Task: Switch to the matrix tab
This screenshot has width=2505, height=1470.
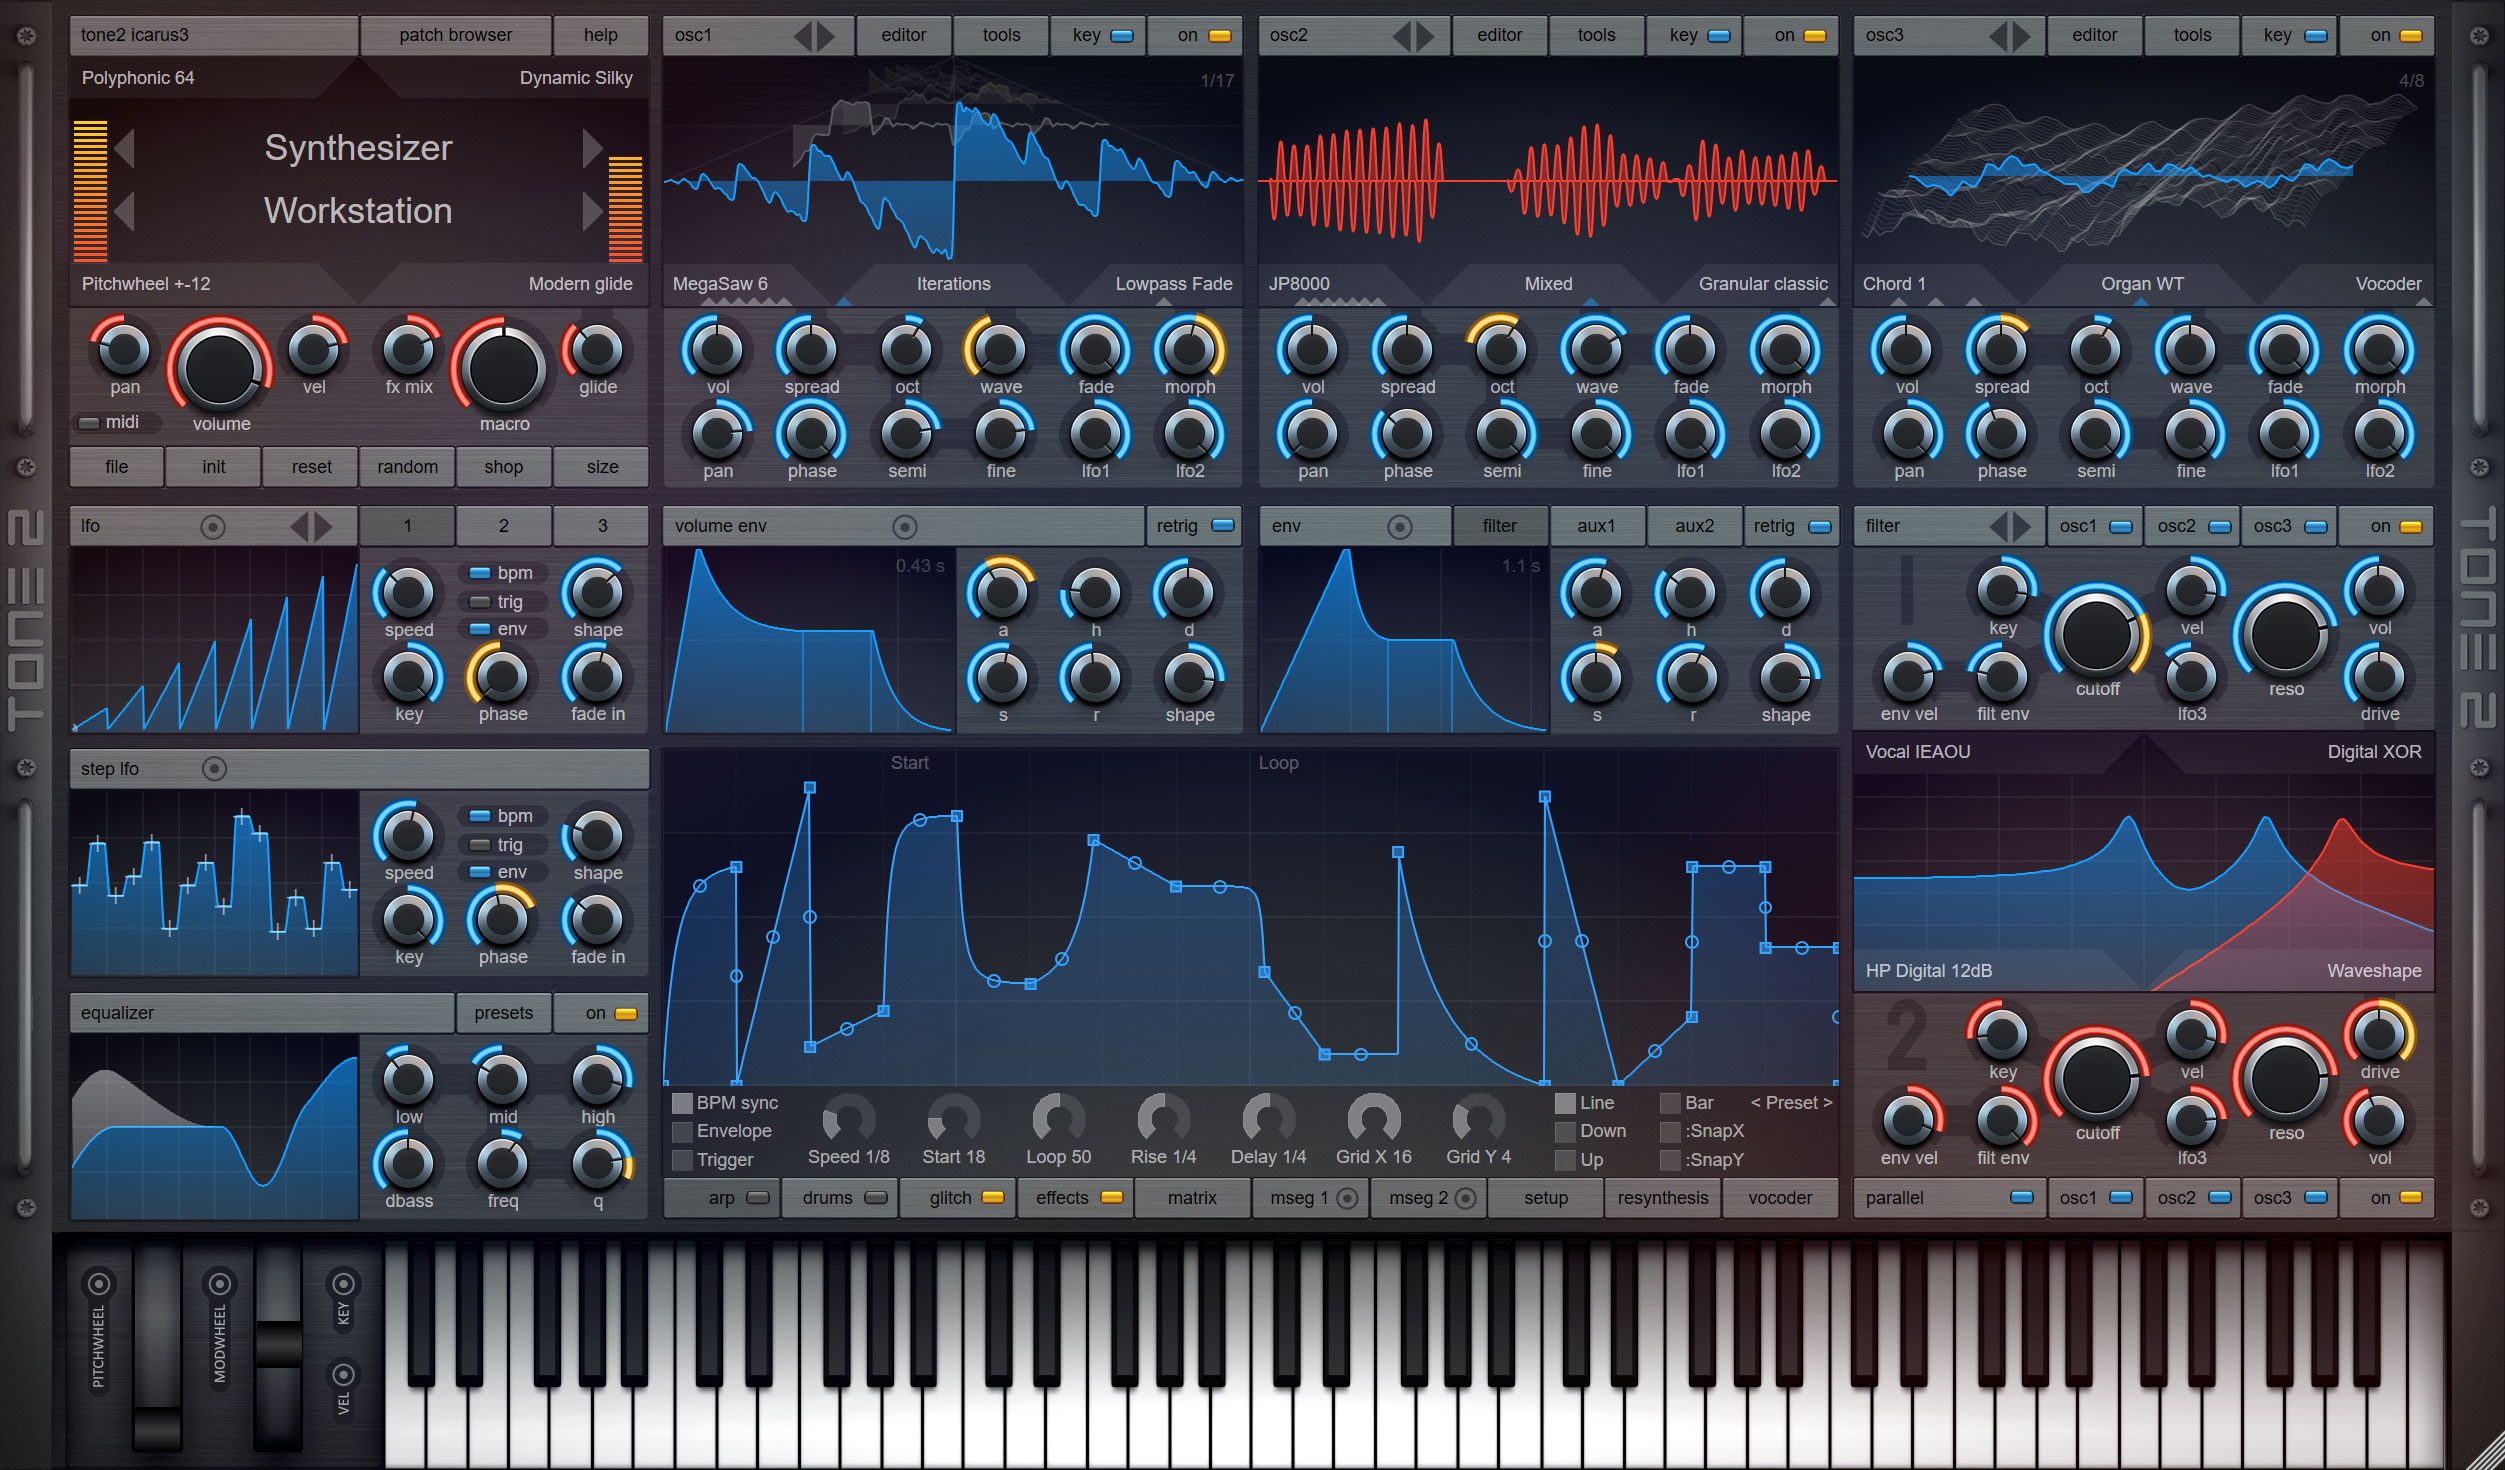Action: click(x=1191, y=1198)
